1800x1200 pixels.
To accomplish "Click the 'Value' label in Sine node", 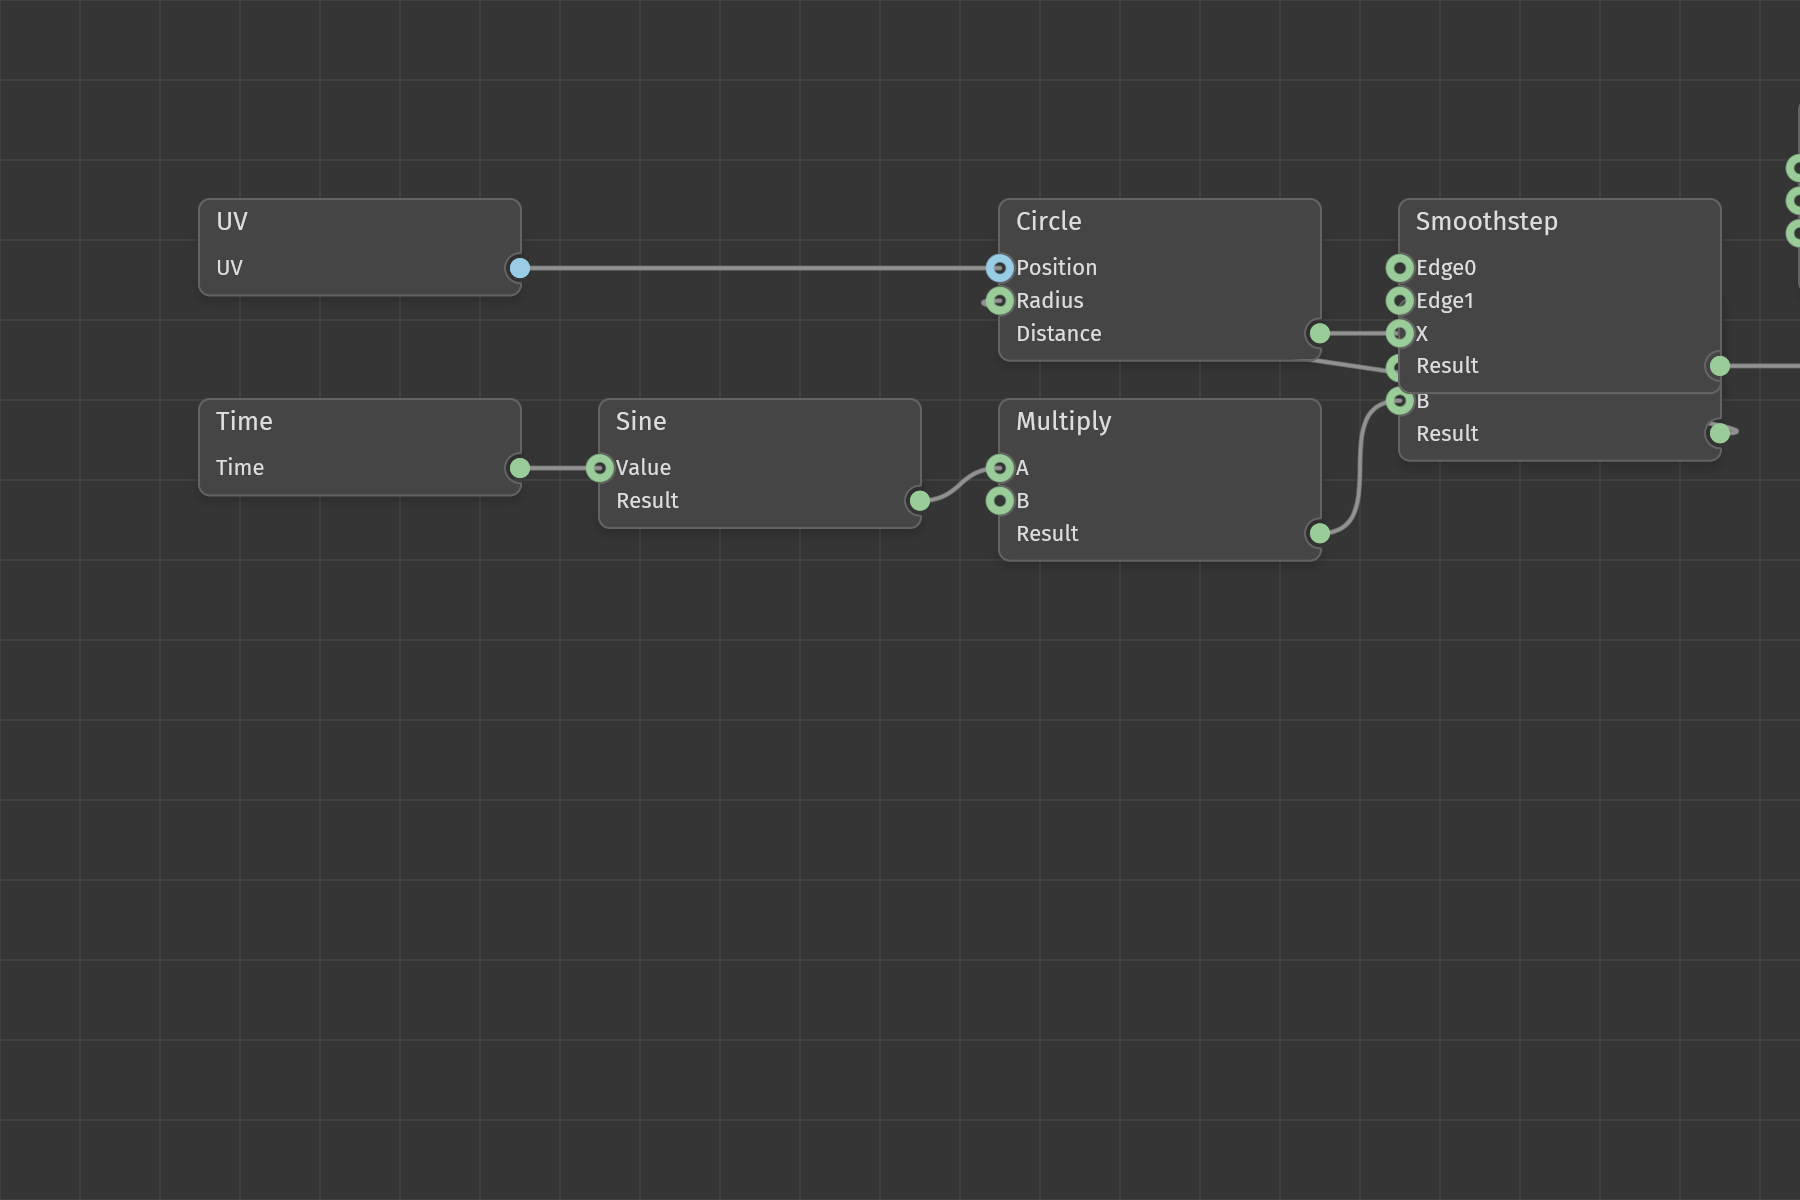I will (x=643, y=468).
